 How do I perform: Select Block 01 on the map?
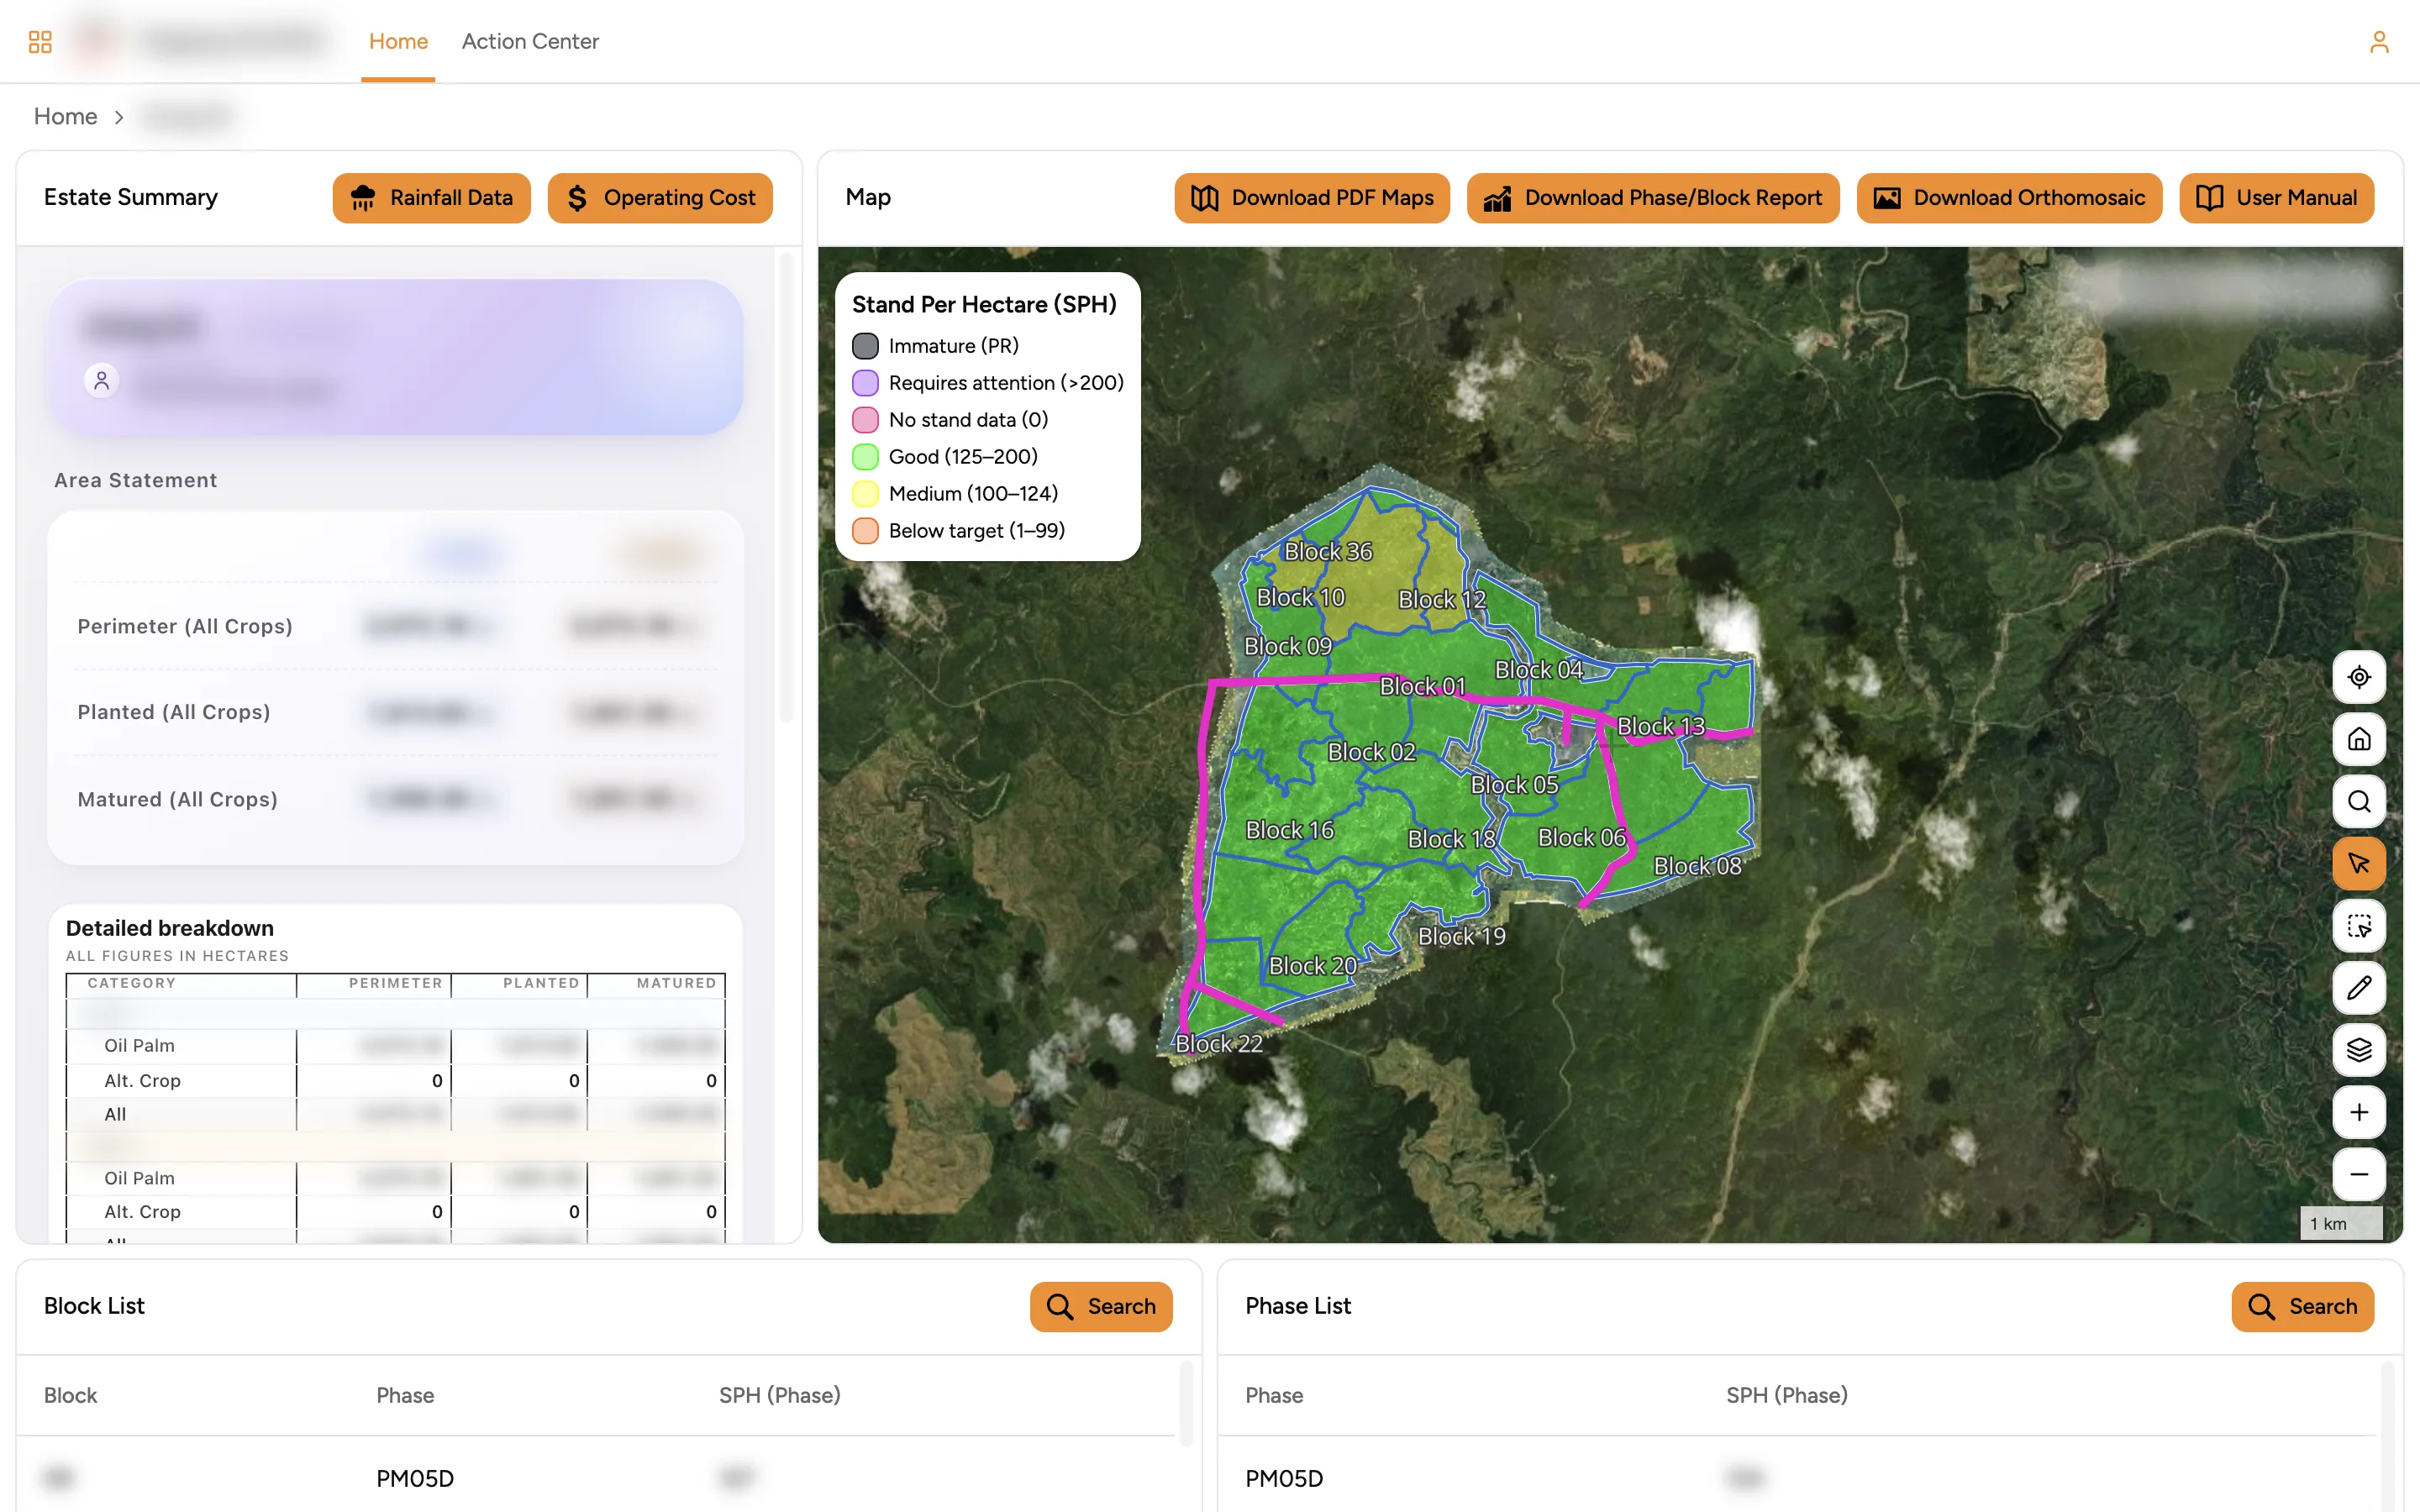(x=1423, y=686)
